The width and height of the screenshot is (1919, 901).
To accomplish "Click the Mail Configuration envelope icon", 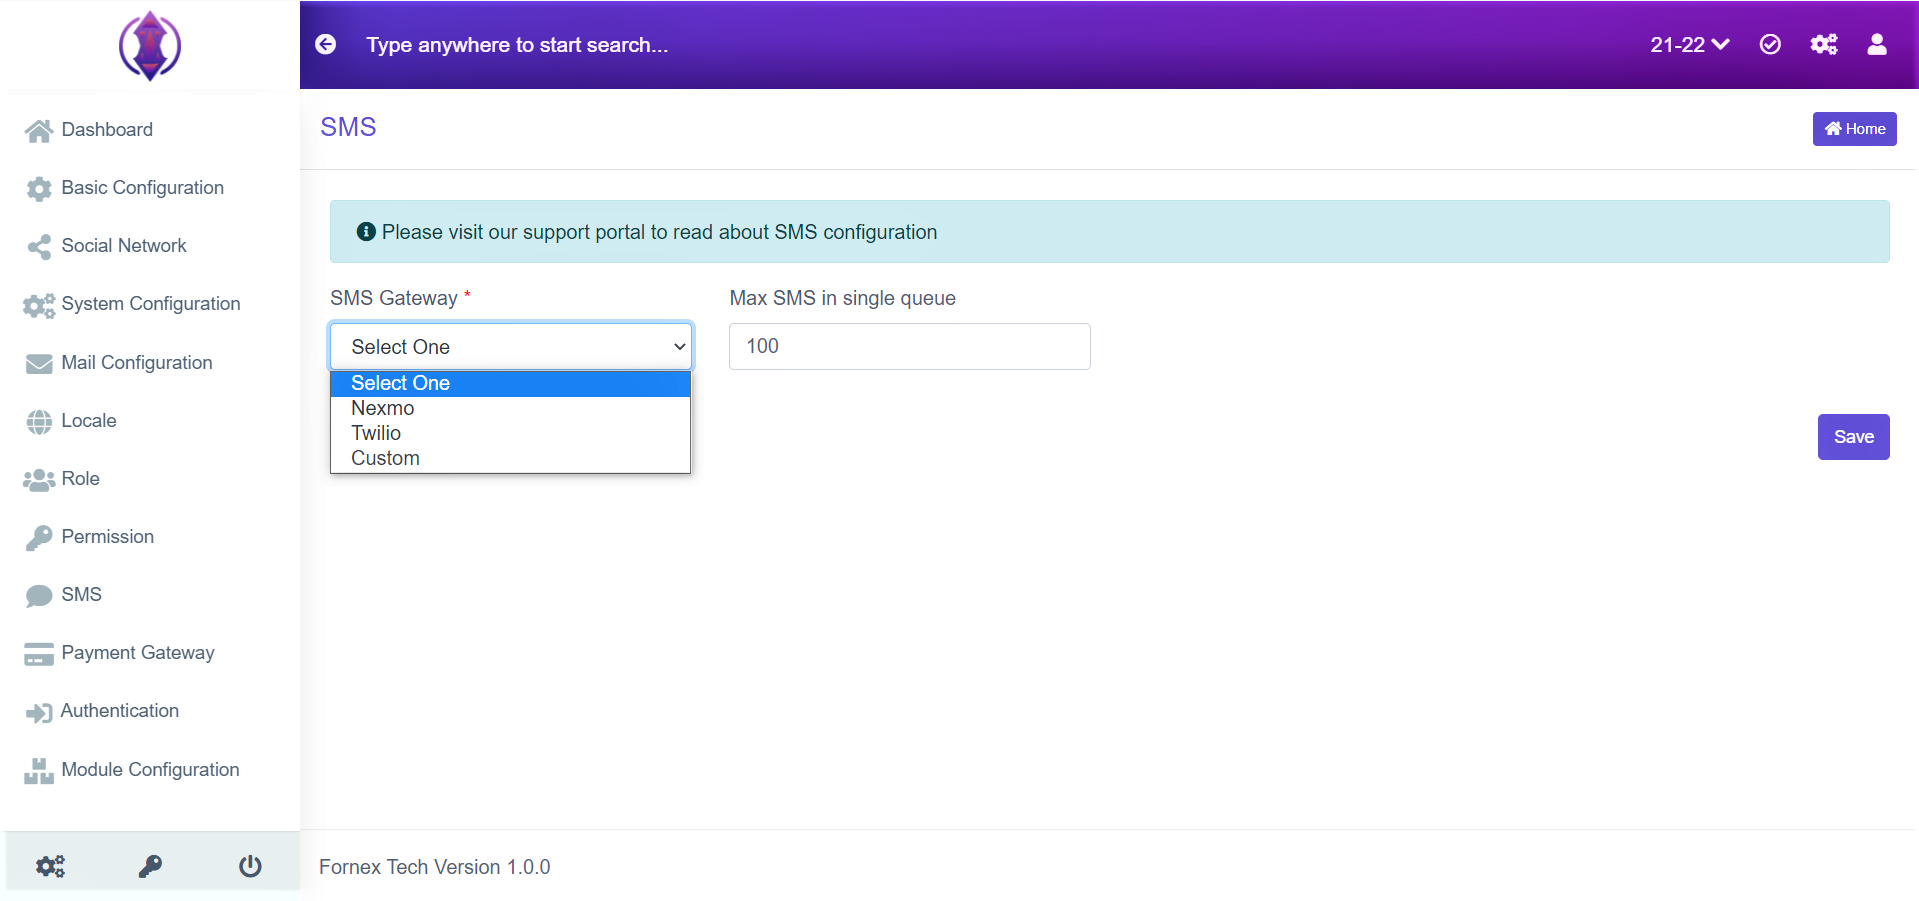I will click(x=39, y=364).
